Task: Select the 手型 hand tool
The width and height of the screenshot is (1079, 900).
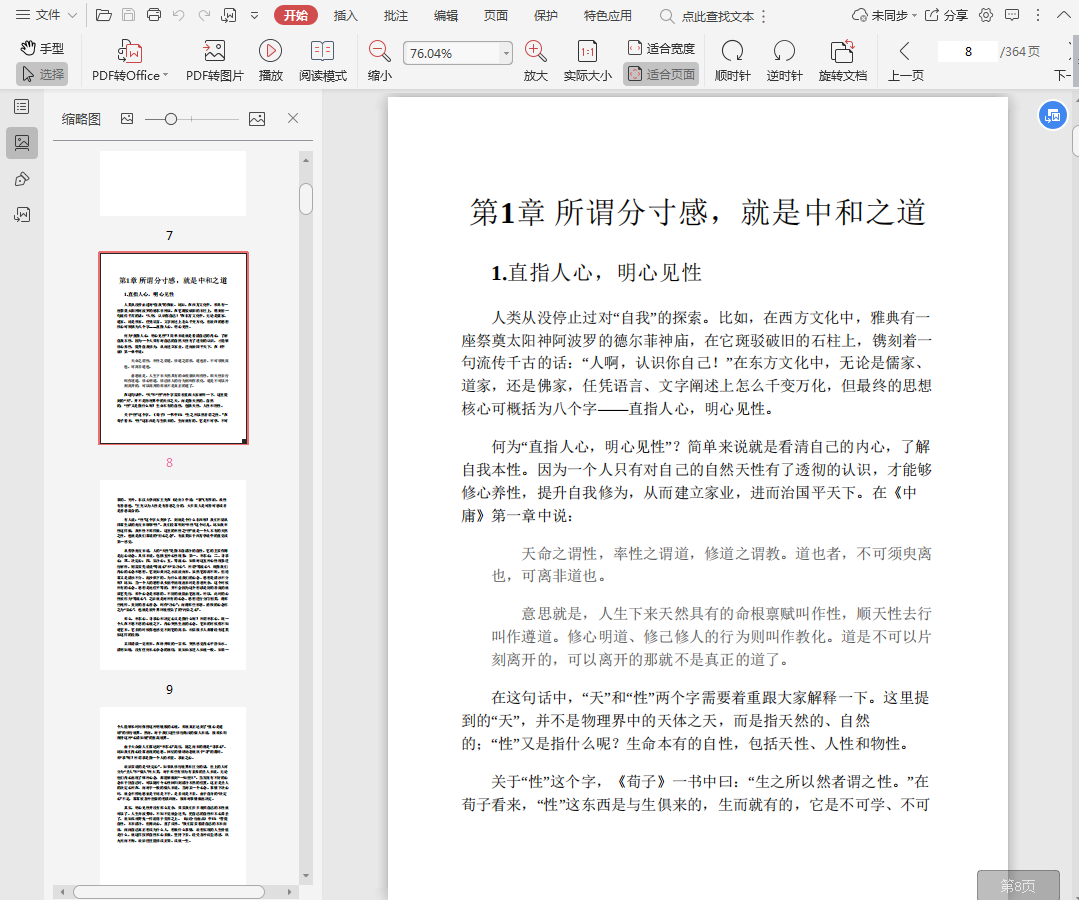Action: pyautogui.click(x=41, y=48)
